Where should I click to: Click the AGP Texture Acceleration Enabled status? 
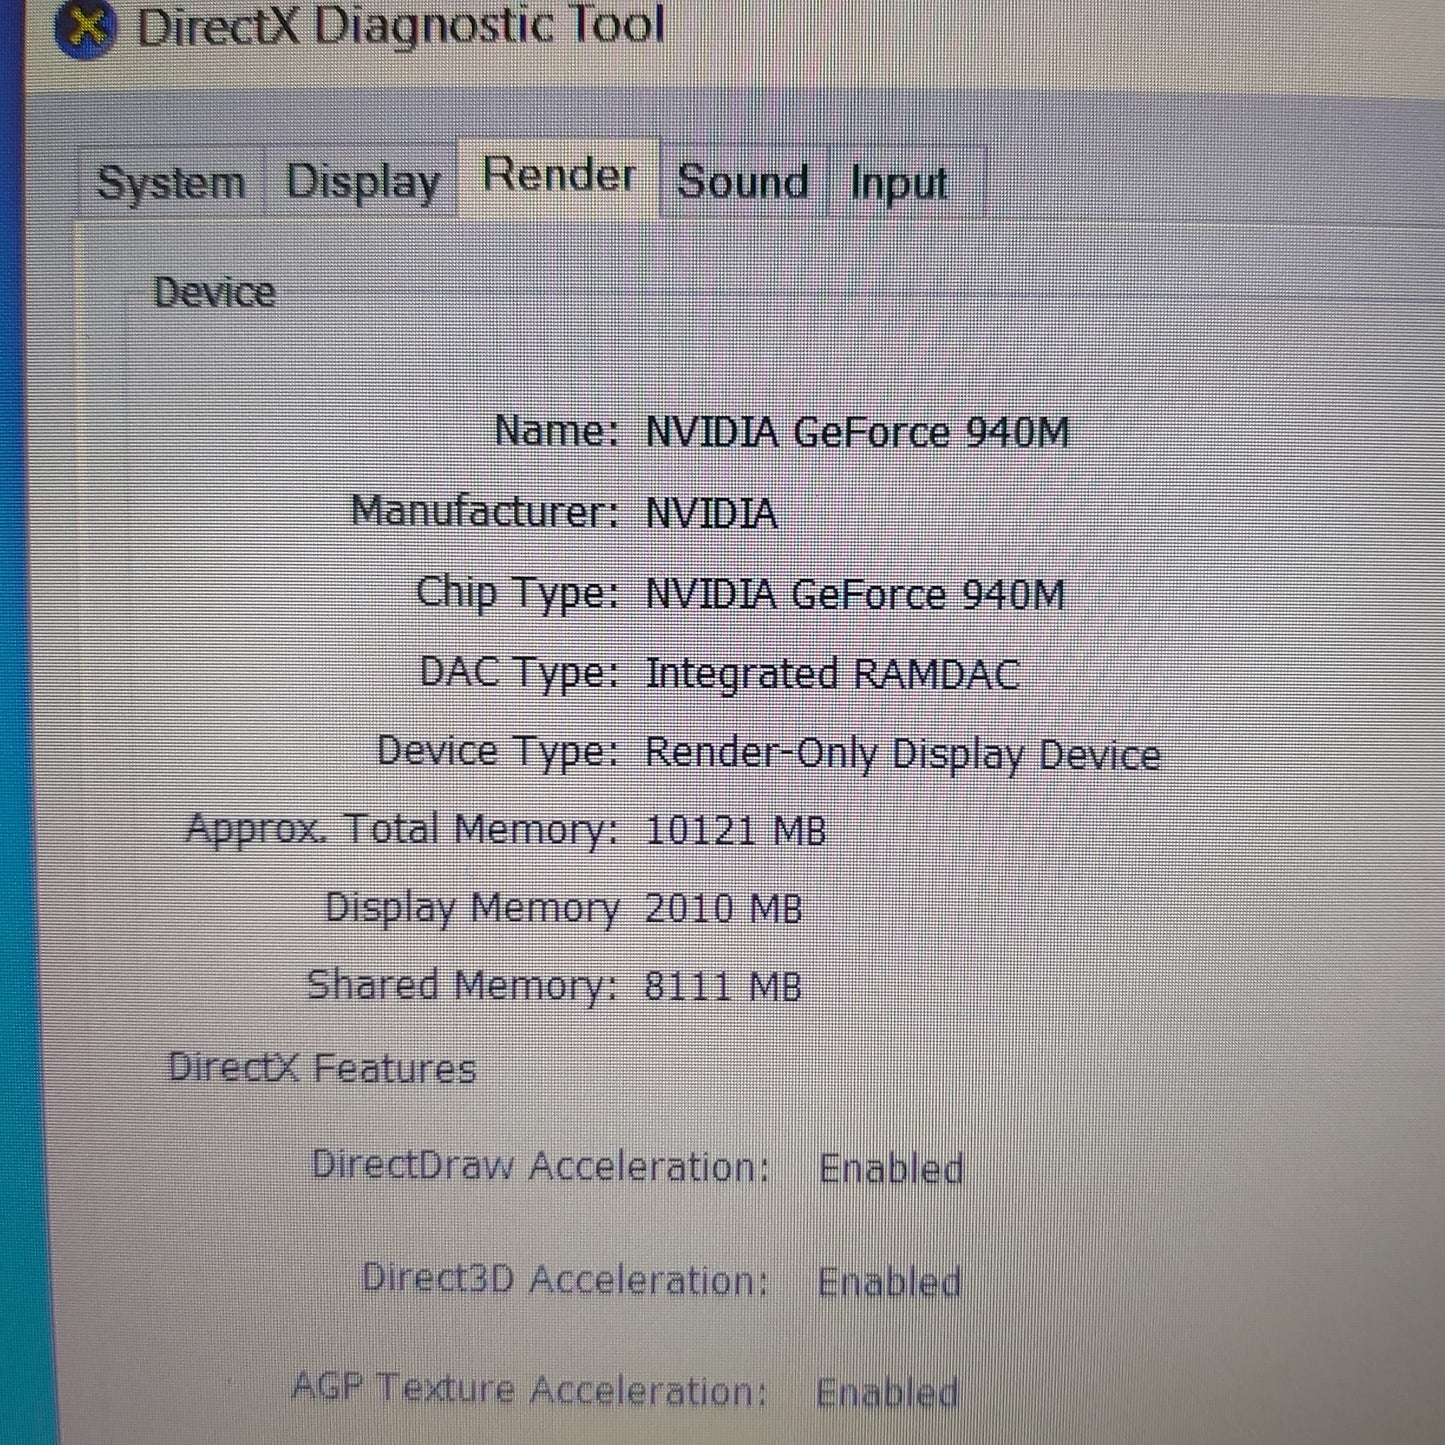[887, 1392]
